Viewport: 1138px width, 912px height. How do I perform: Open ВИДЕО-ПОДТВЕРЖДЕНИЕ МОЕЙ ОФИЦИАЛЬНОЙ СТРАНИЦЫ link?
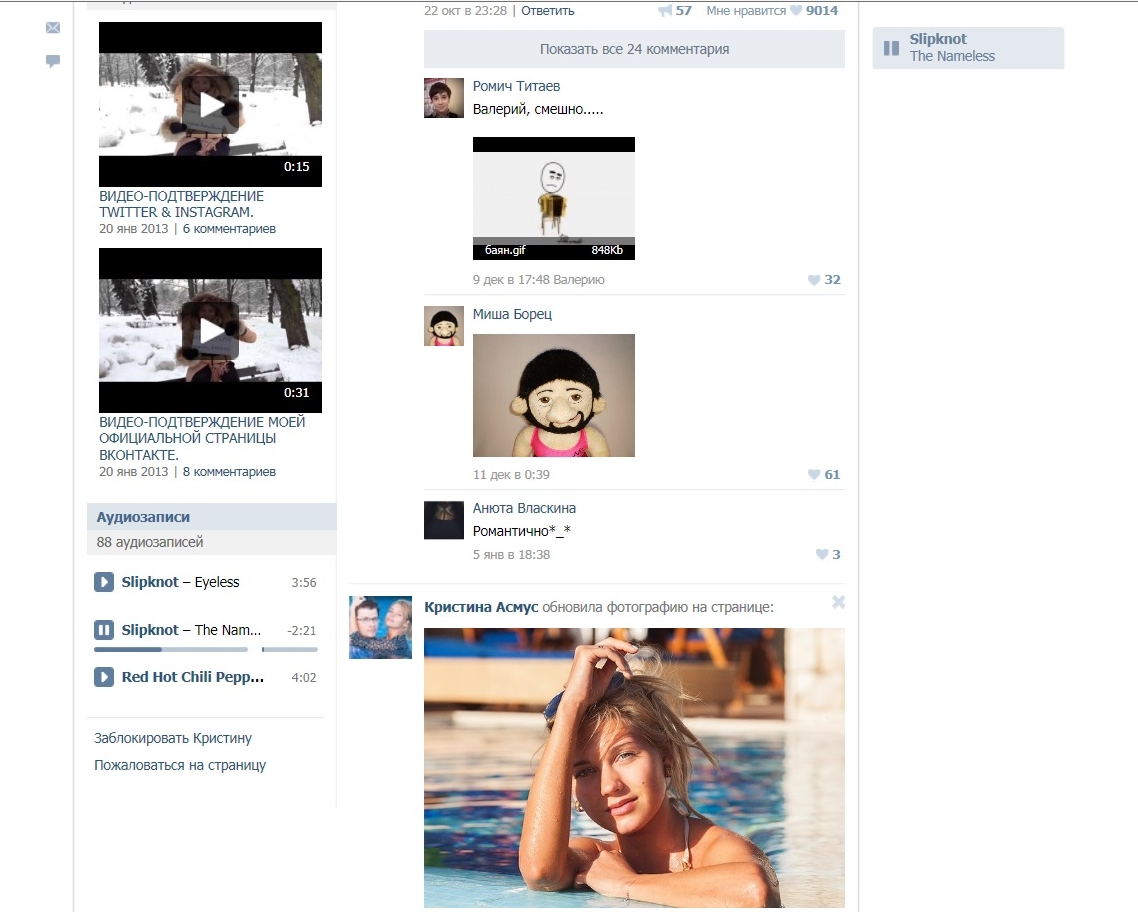coord(202,438)
